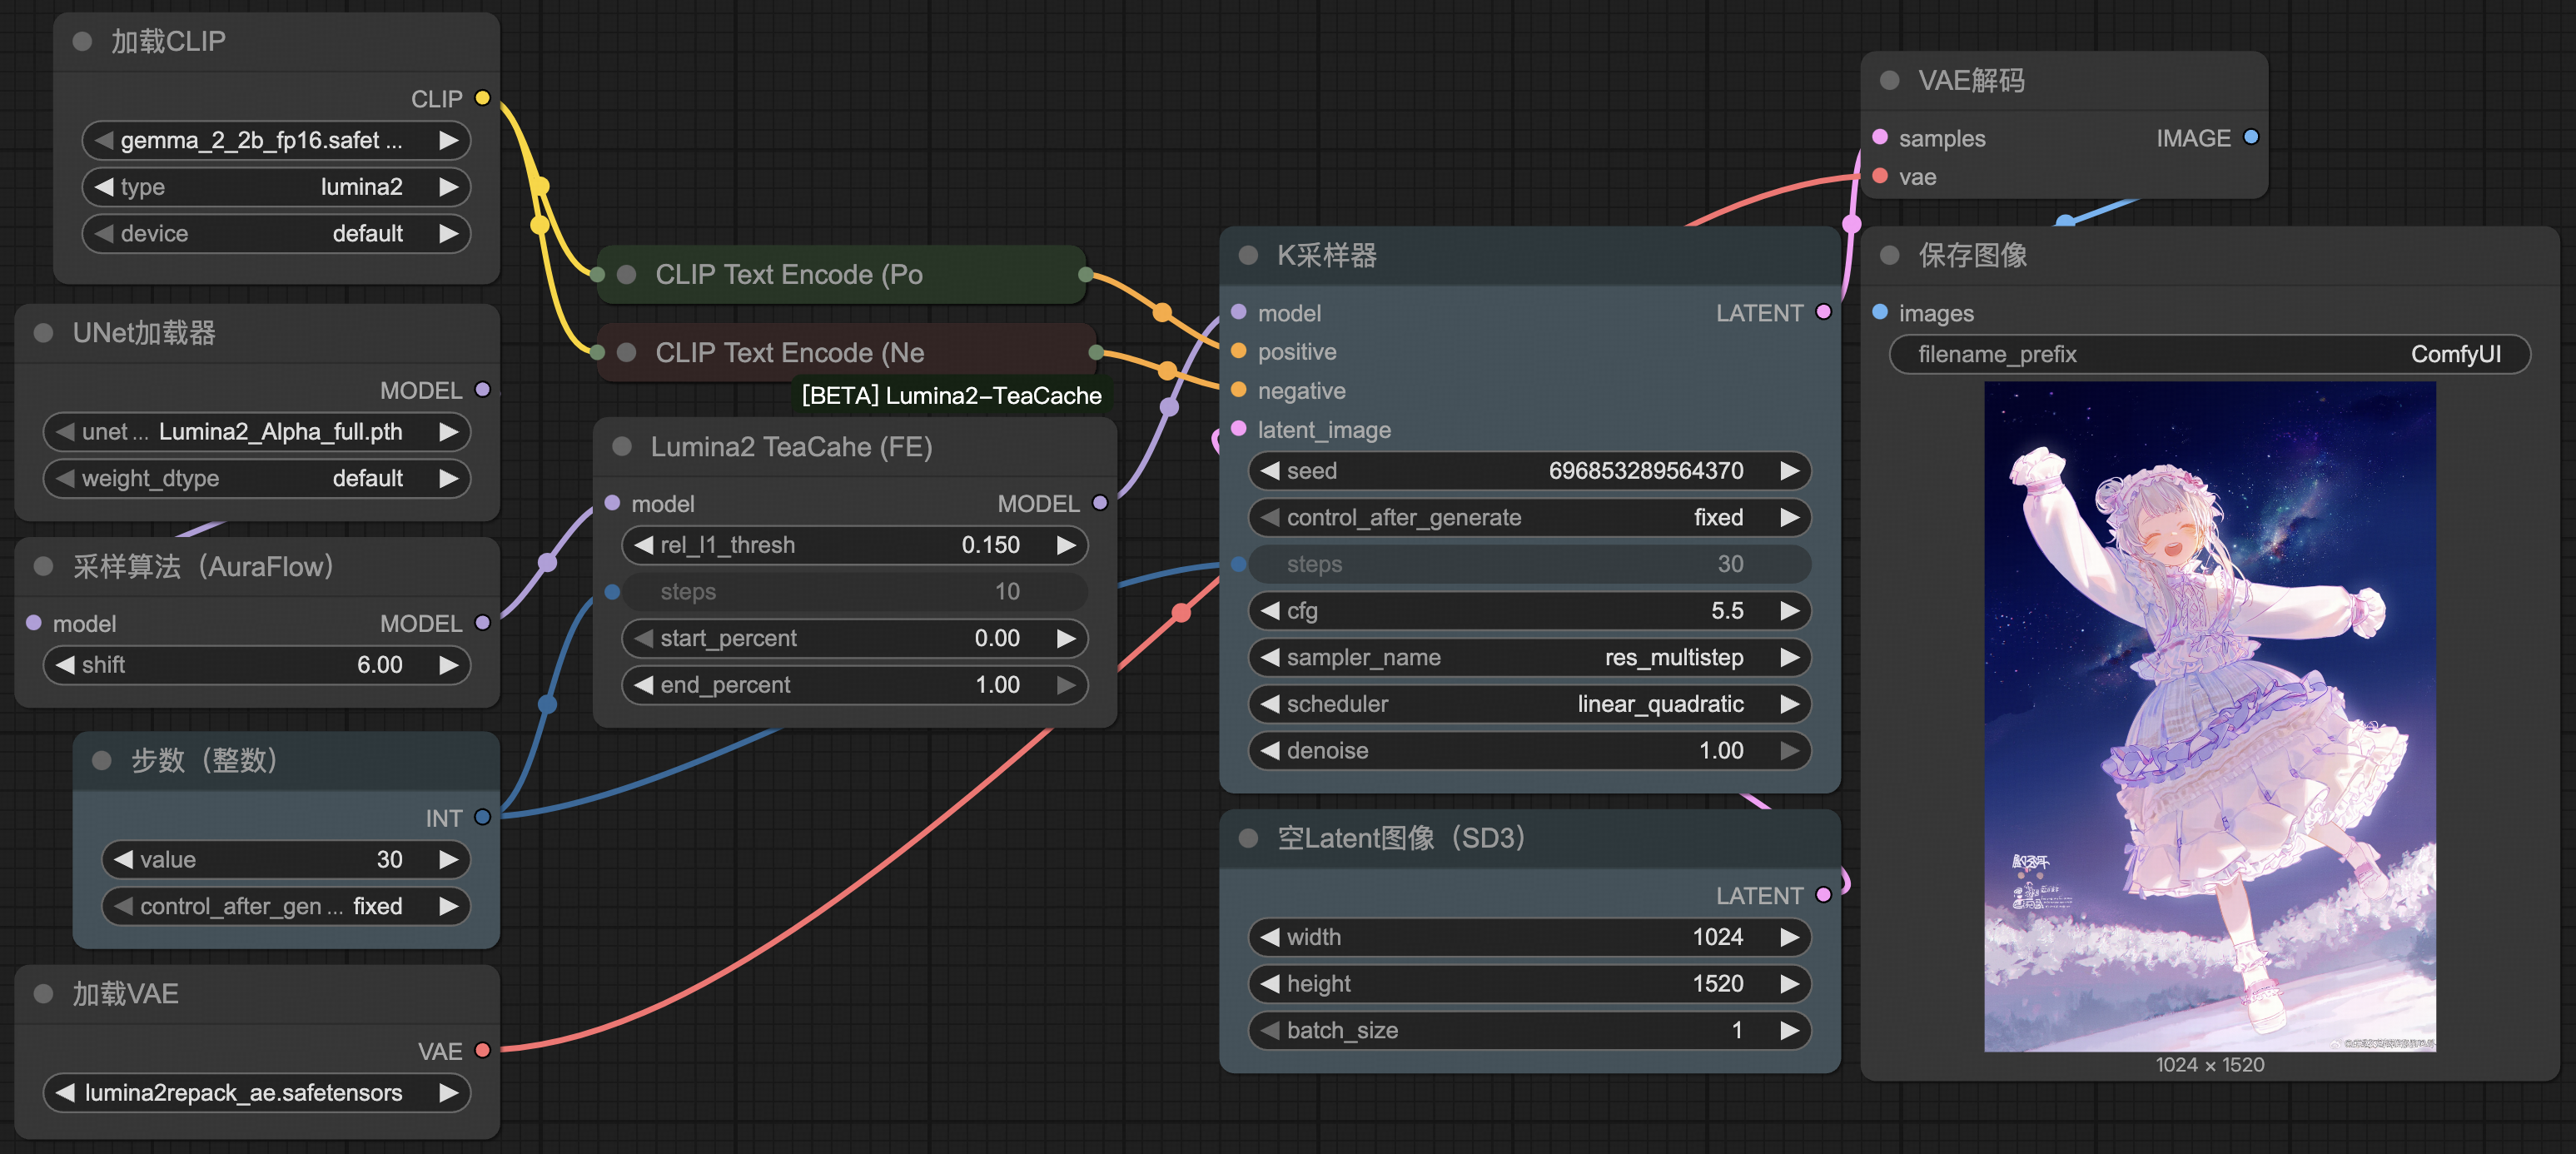Decrease cfg with its left arrow

click(x=1270, y=610)
